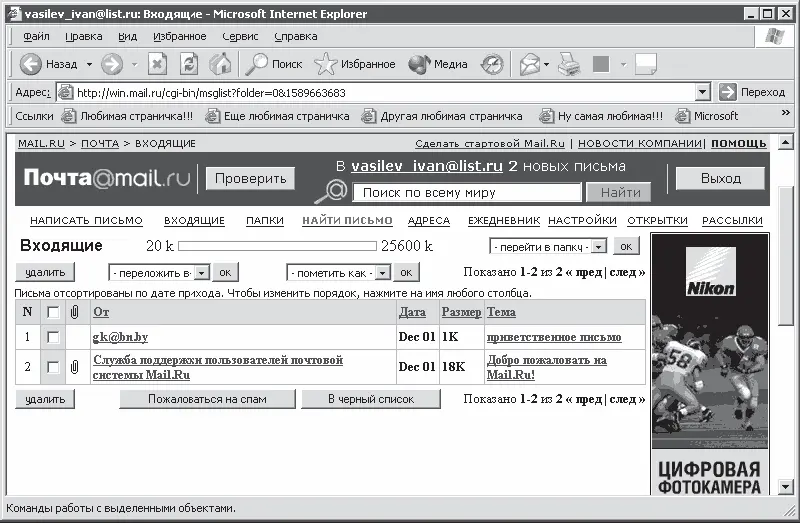Open the Любимая страничка!!! link shortcut
Screen dimensions: 800x523
[128, 116]
